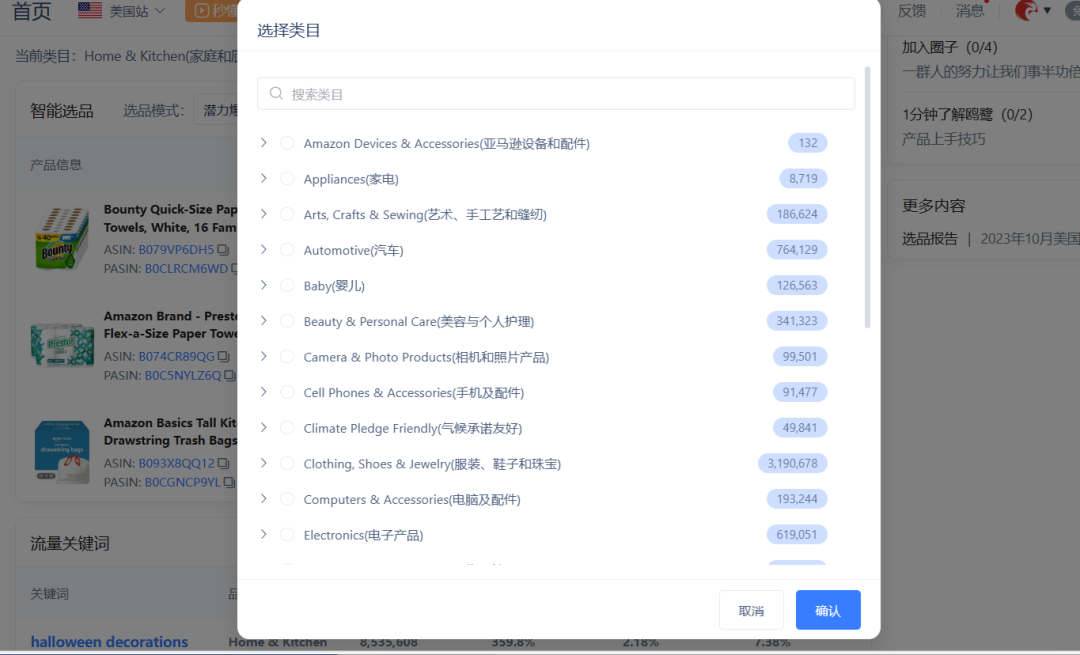Open Amazon Basics trash bags thumbnail
Viewport: 1080px width, 655px height.
(x=62, y=451)
